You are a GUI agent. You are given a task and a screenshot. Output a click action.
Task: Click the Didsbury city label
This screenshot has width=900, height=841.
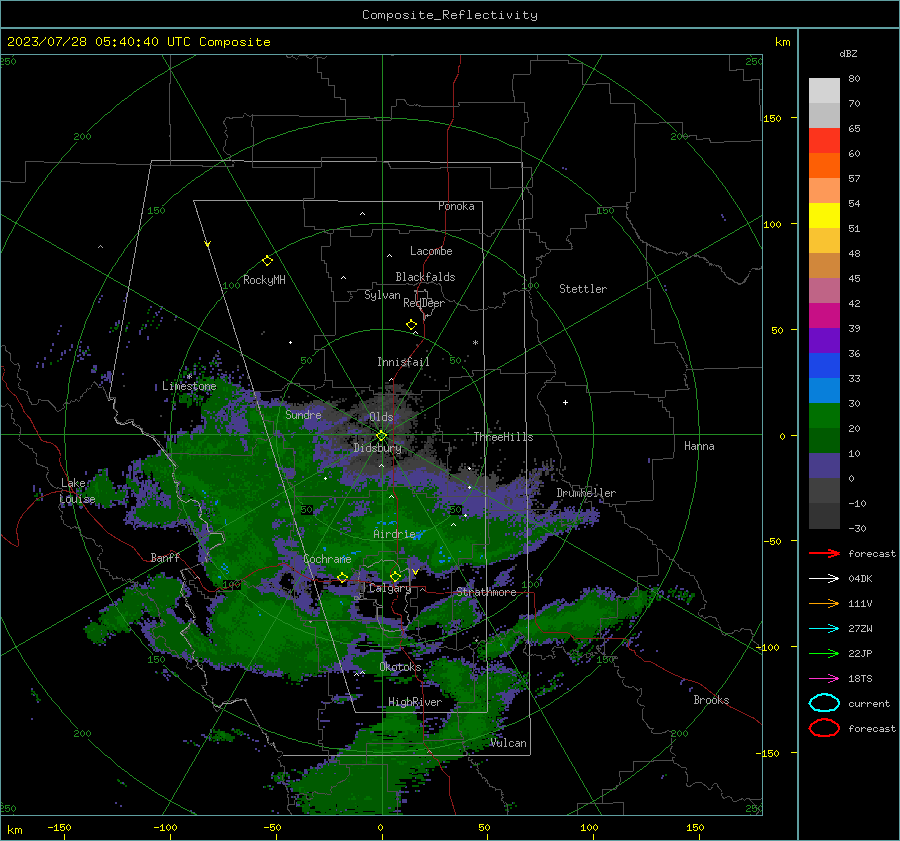click(x=378, y=448)
